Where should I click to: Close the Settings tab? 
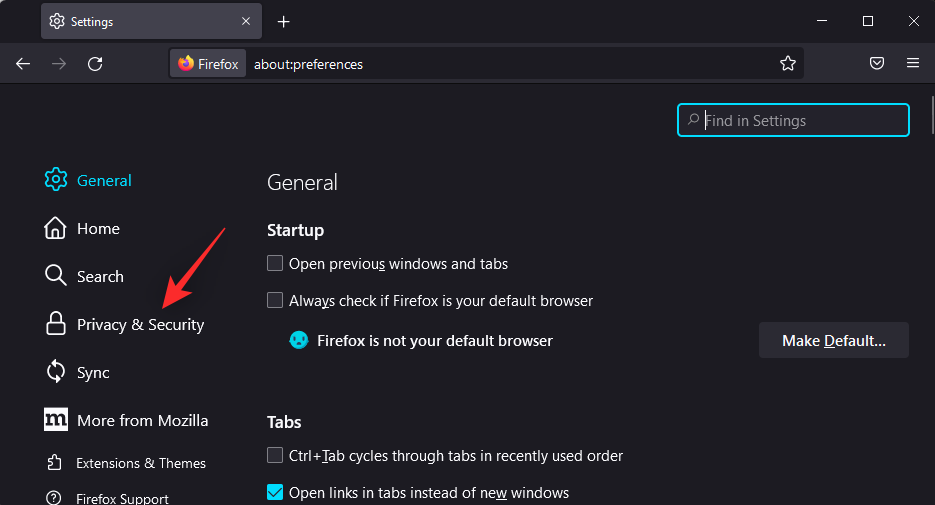pos(247,21)
